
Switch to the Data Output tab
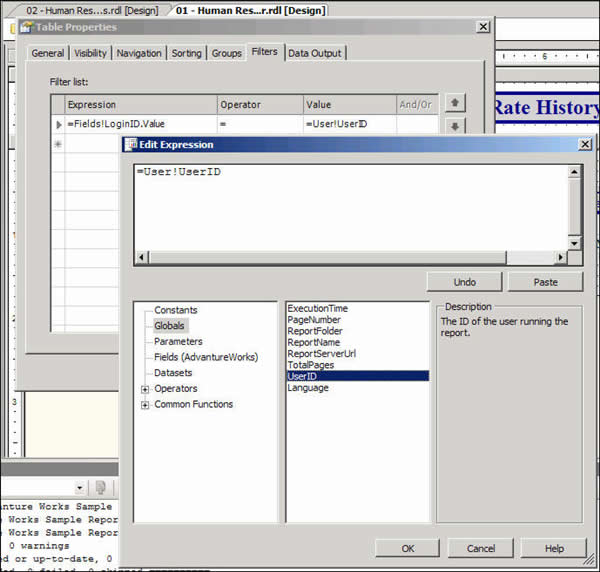click(x=314, y=53)
